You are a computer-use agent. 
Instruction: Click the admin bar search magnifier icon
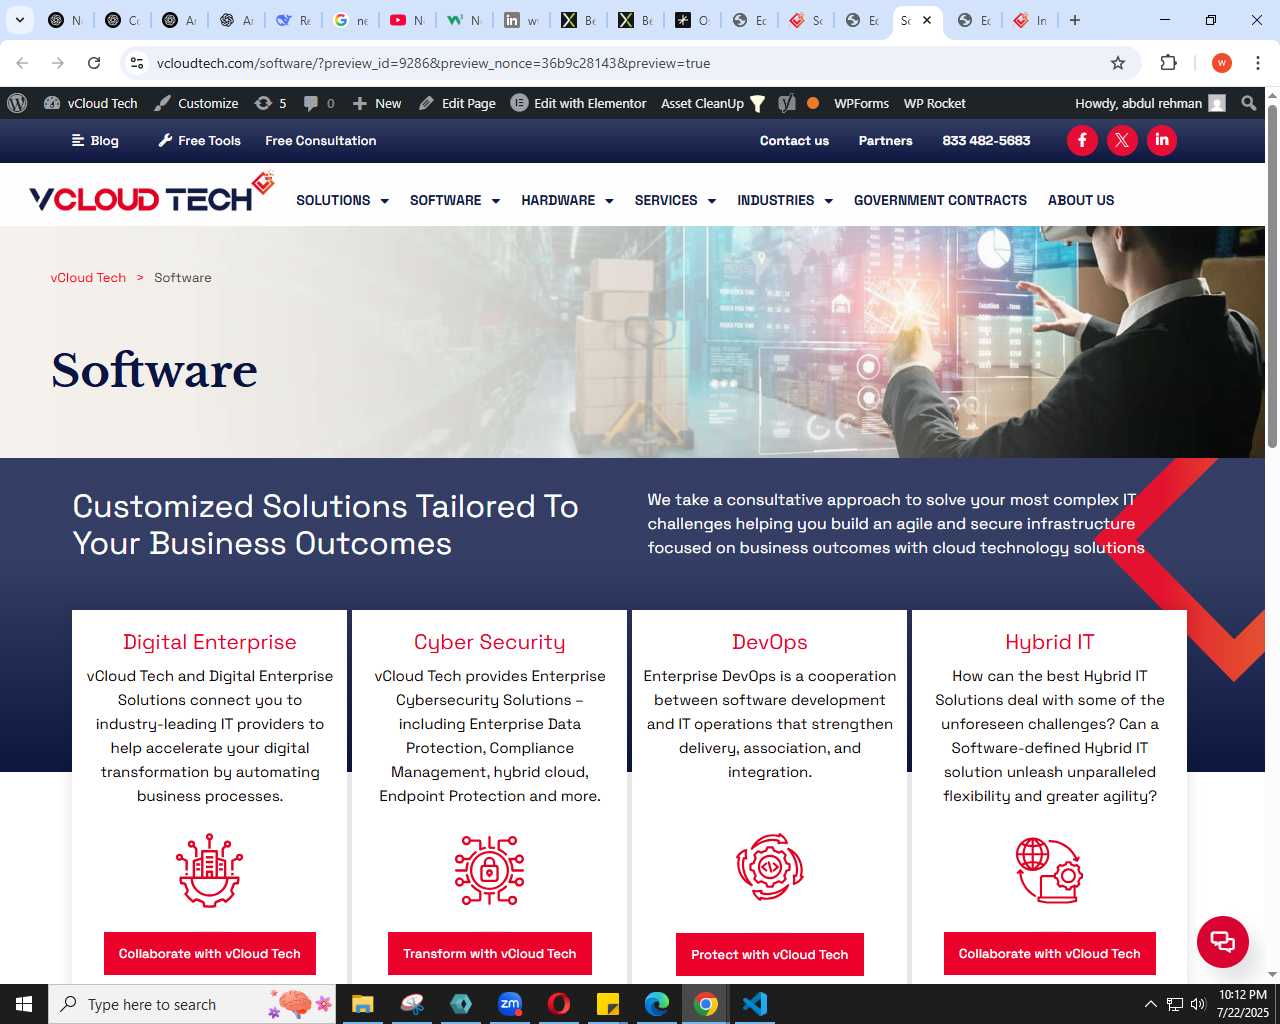1248,103
